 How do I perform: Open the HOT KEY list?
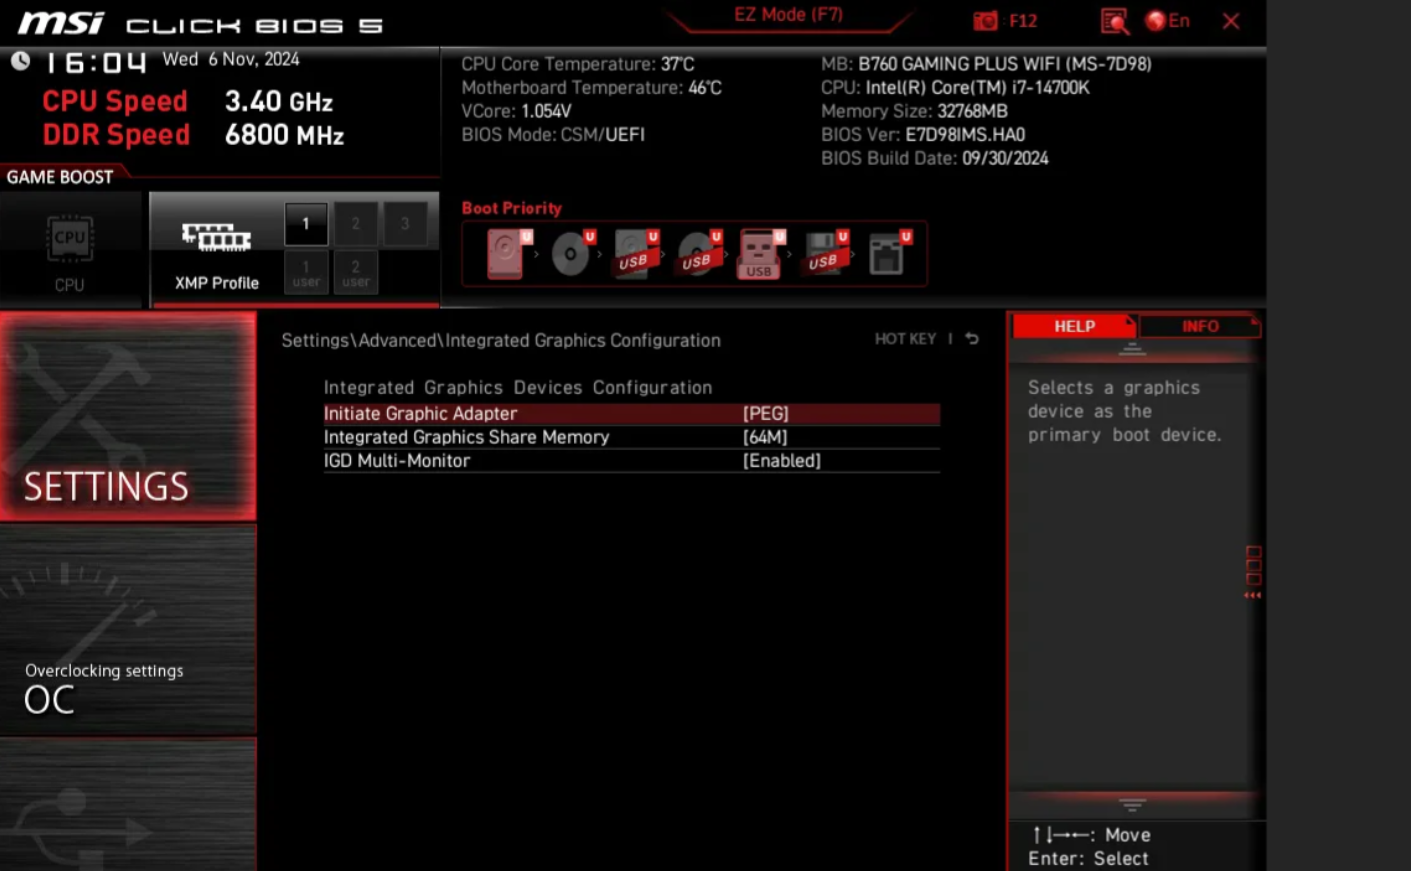(x=905, y=339)
